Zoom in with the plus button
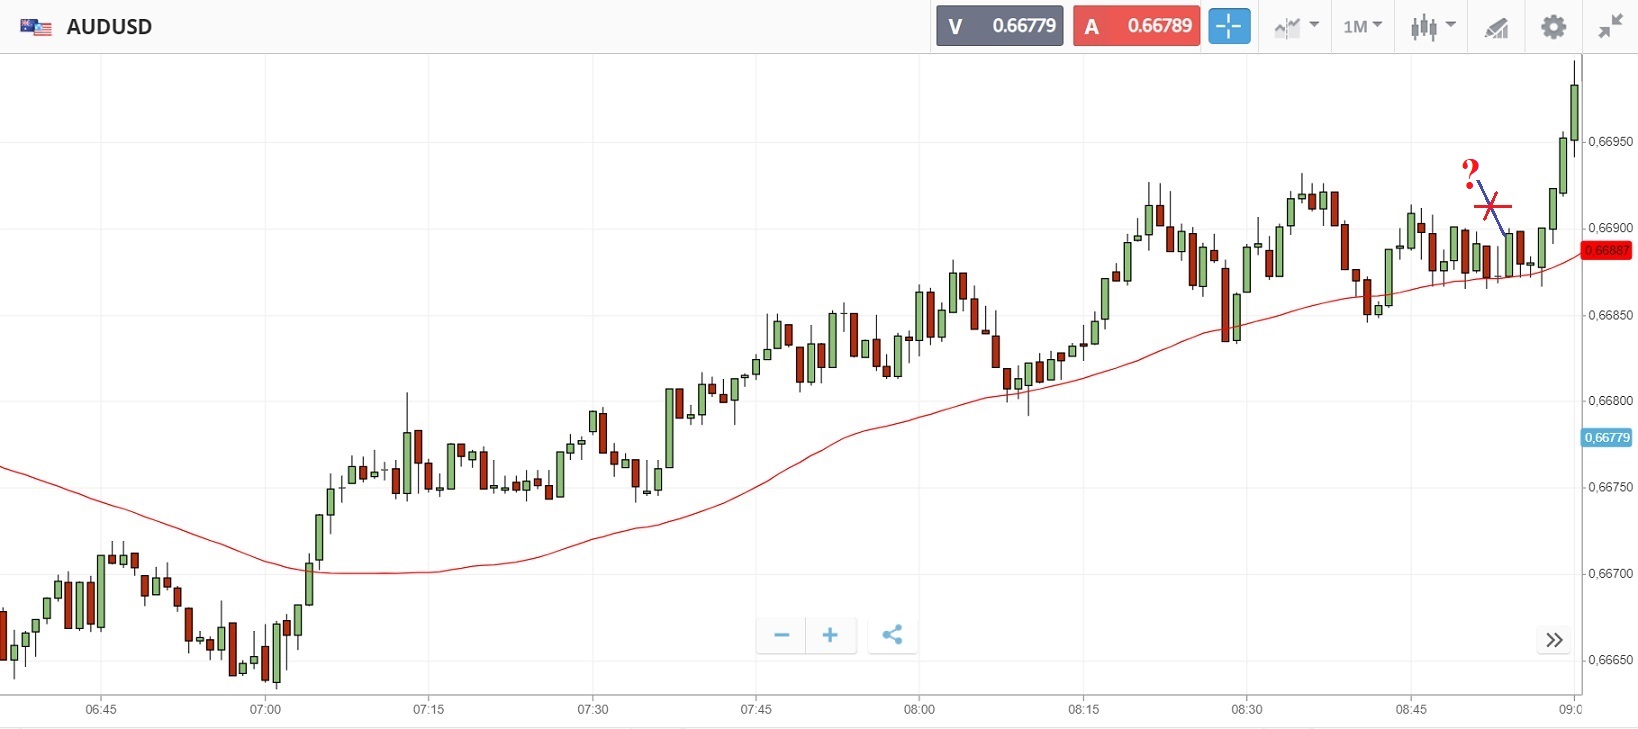Image resolution: width=1638 pixels, height=729 pixels. point(830,635)
